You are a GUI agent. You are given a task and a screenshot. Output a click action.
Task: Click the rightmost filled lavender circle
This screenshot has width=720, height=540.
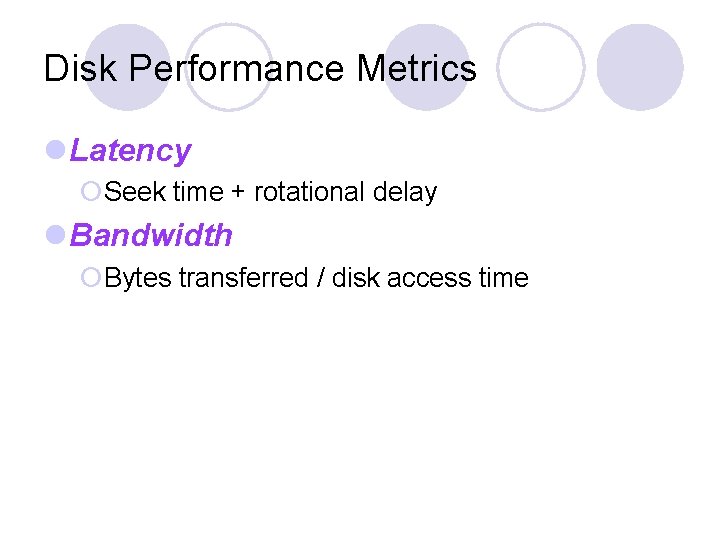[x=640, y=66]
